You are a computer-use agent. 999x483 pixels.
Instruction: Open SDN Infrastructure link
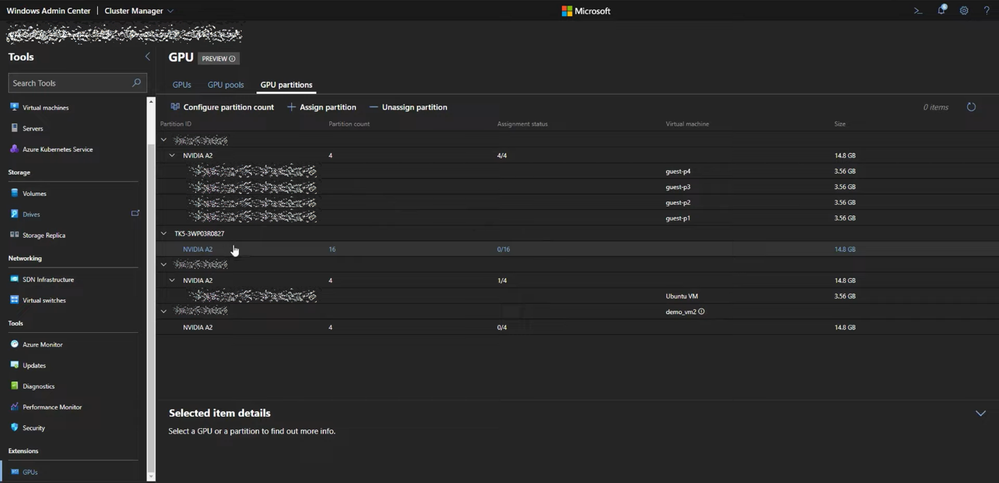[x=48, y=280]
